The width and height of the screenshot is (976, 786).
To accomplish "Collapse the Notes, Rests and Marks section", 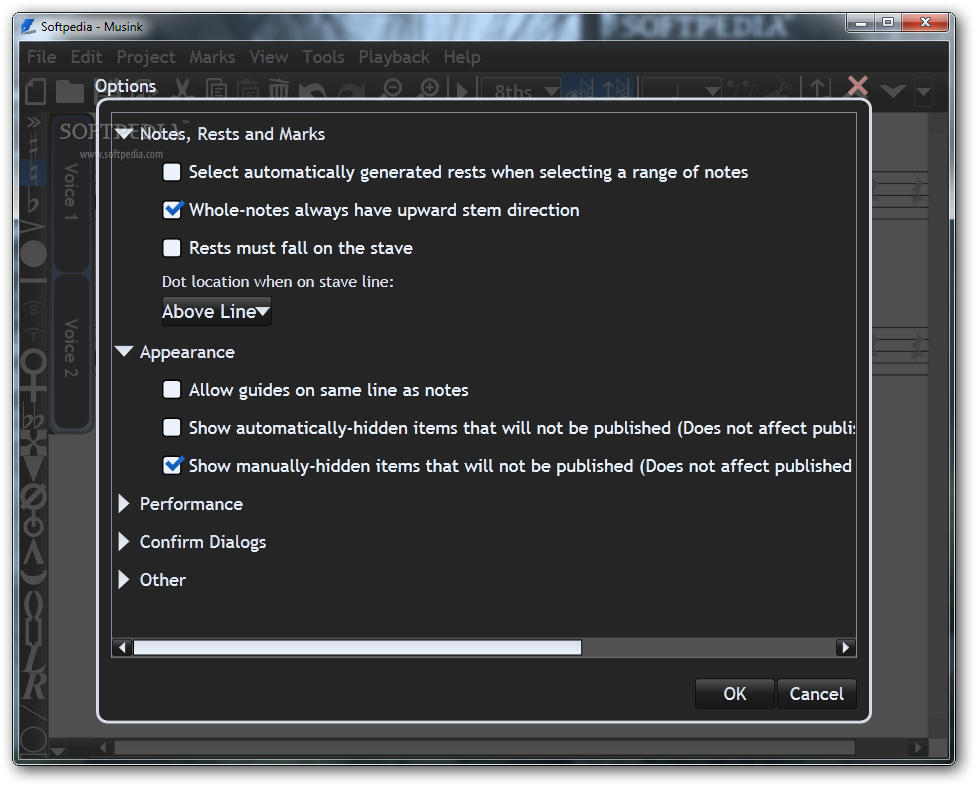I will coord(124,133).
